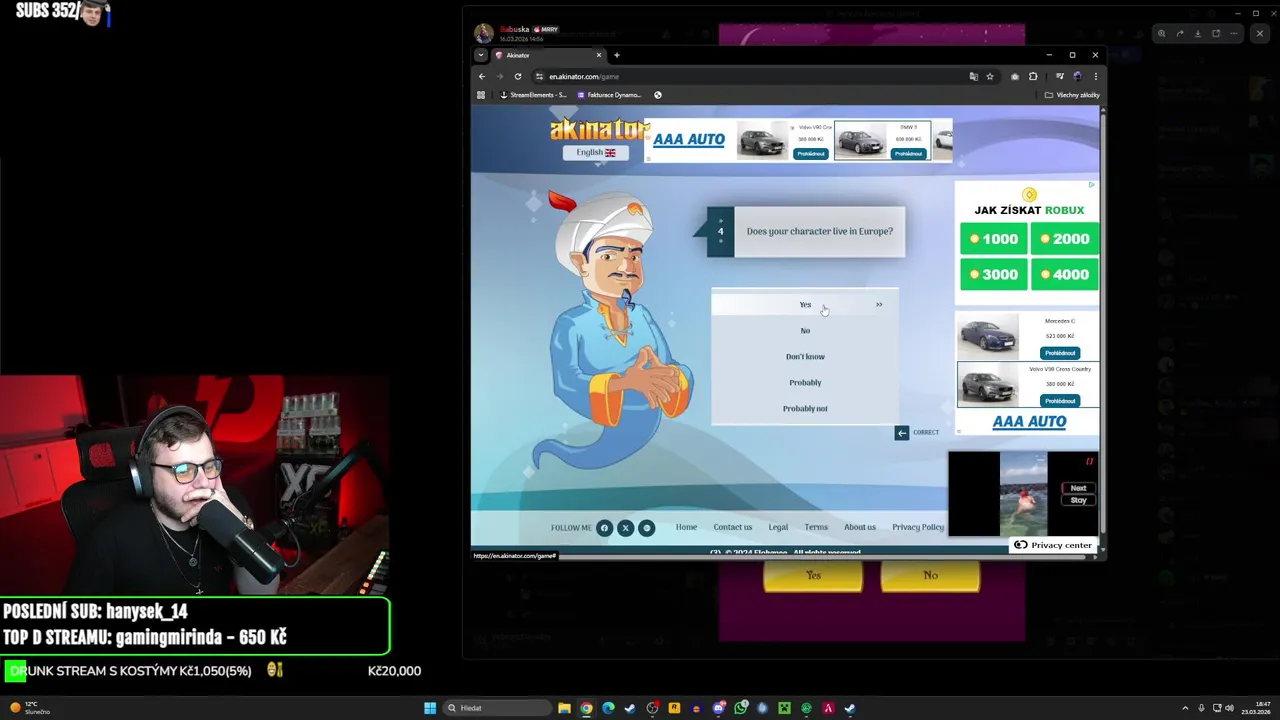Open the Privacy center button
1280x720 pixels.
(x=1053, y=545)
